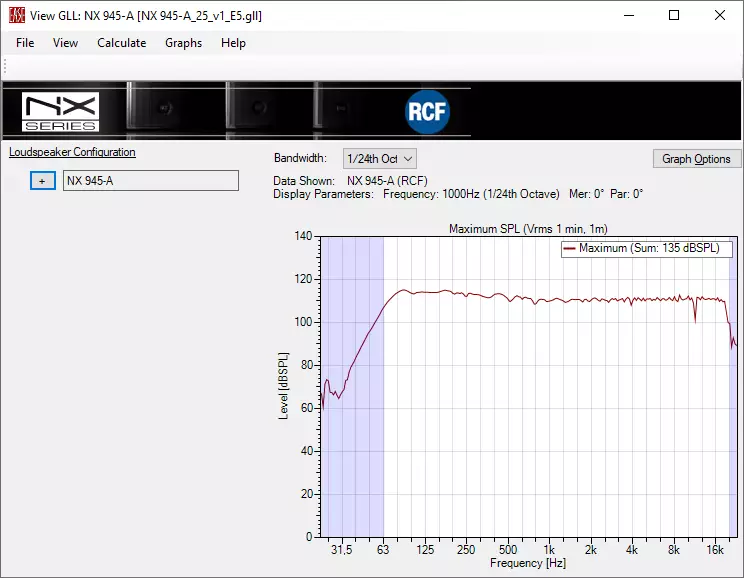Click the Maximum SPL graph title
This screenshot has height=578, width=744.
[528, 229]
